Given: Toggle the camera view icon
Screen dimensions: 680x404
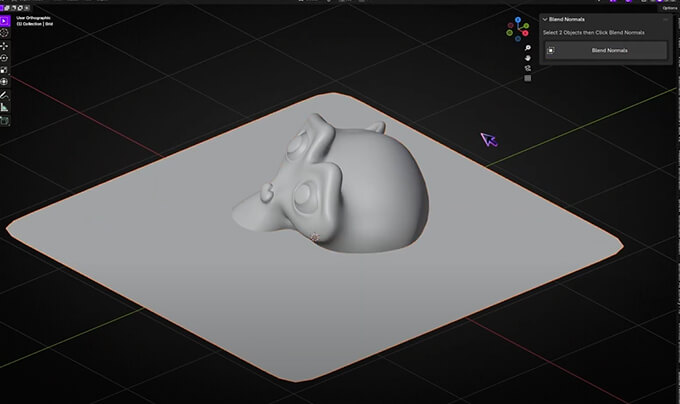Looking at the screenshot, I should point(528,68).
